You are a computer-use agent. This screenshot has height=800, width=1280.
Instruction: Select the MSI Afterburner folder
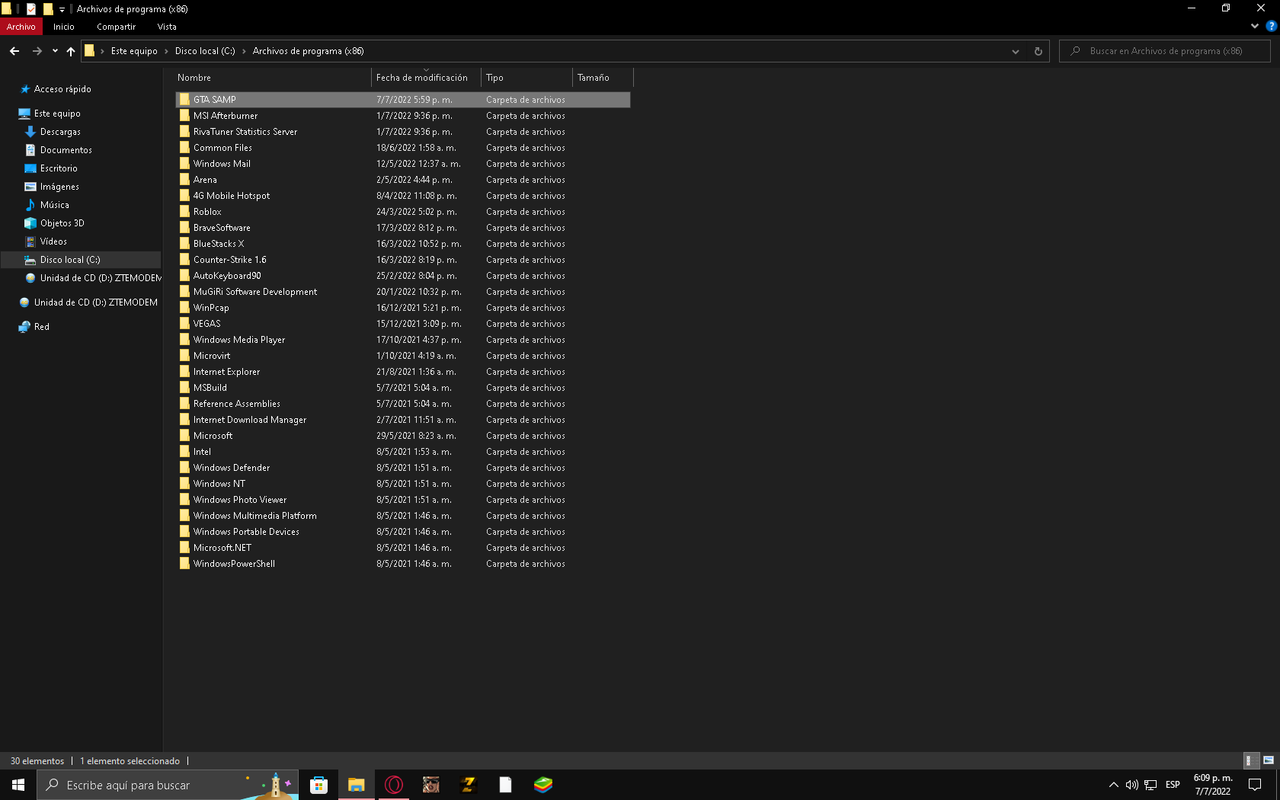tap(225, 116)
